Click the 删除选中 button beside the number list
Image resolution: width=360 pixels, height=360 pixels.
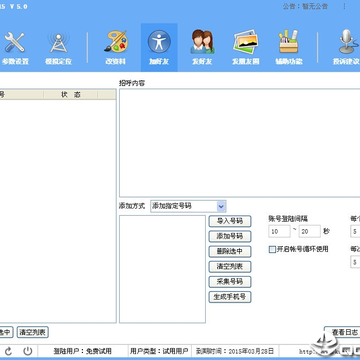[230, 251]
